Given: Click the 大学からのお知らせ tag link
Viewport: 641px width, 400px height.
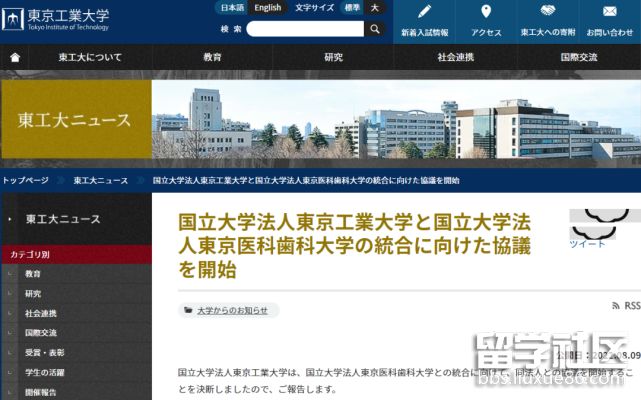Looking at the screenshot, I should click(232, 310).
